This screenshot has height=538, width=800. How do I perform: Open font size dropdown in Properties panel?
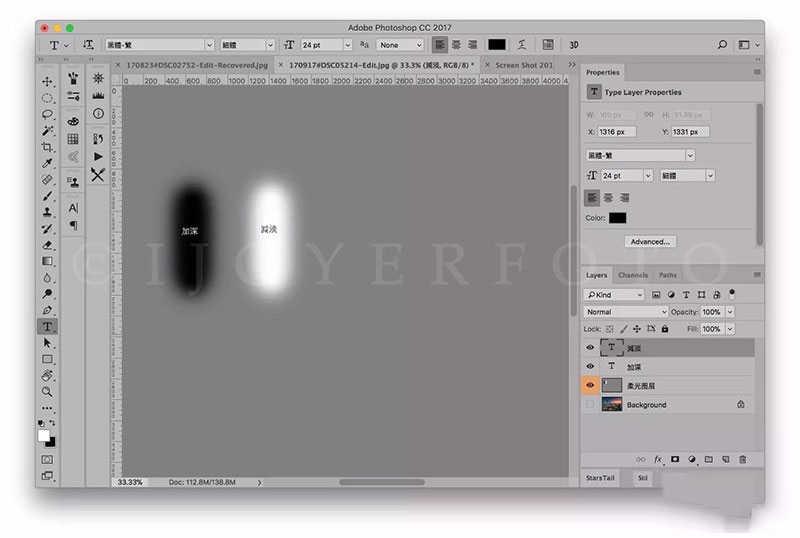(648, 176)
